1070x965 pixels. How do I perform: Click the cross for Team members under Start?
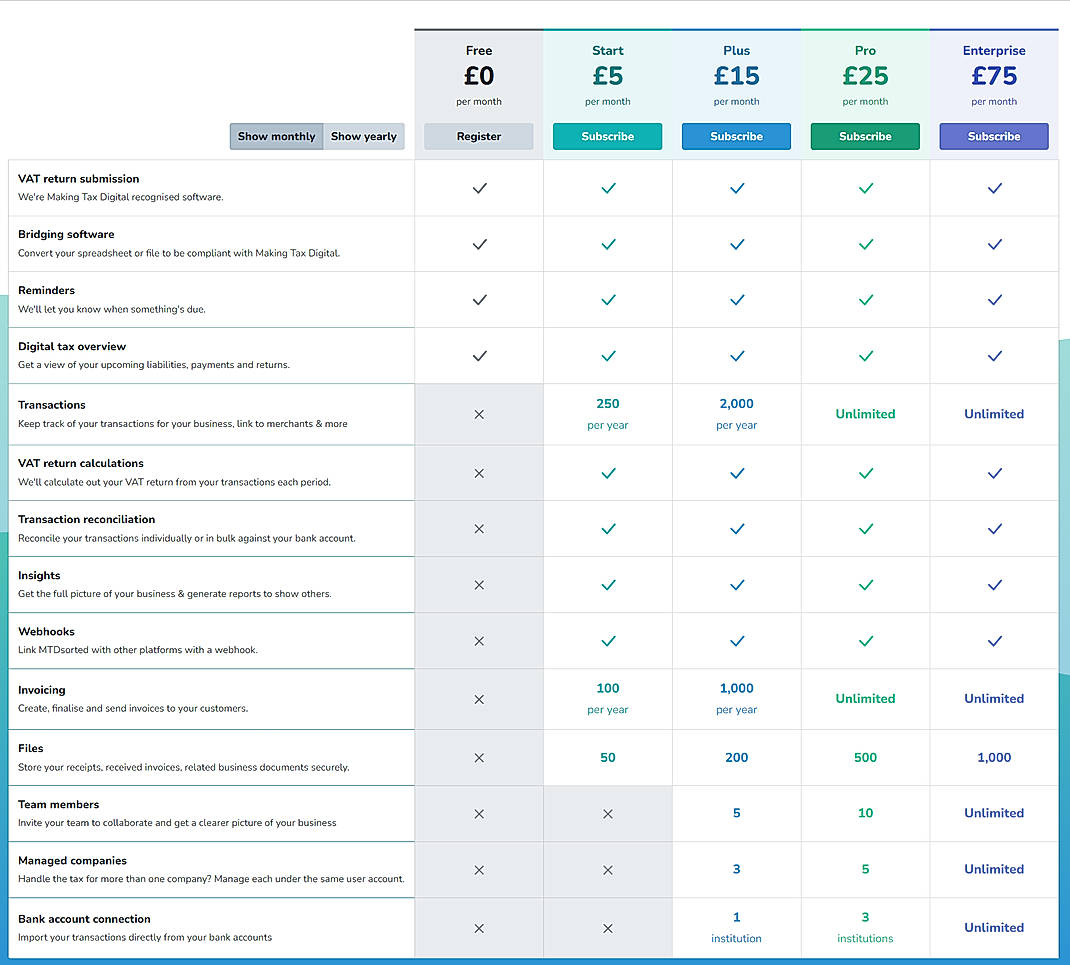607,813
